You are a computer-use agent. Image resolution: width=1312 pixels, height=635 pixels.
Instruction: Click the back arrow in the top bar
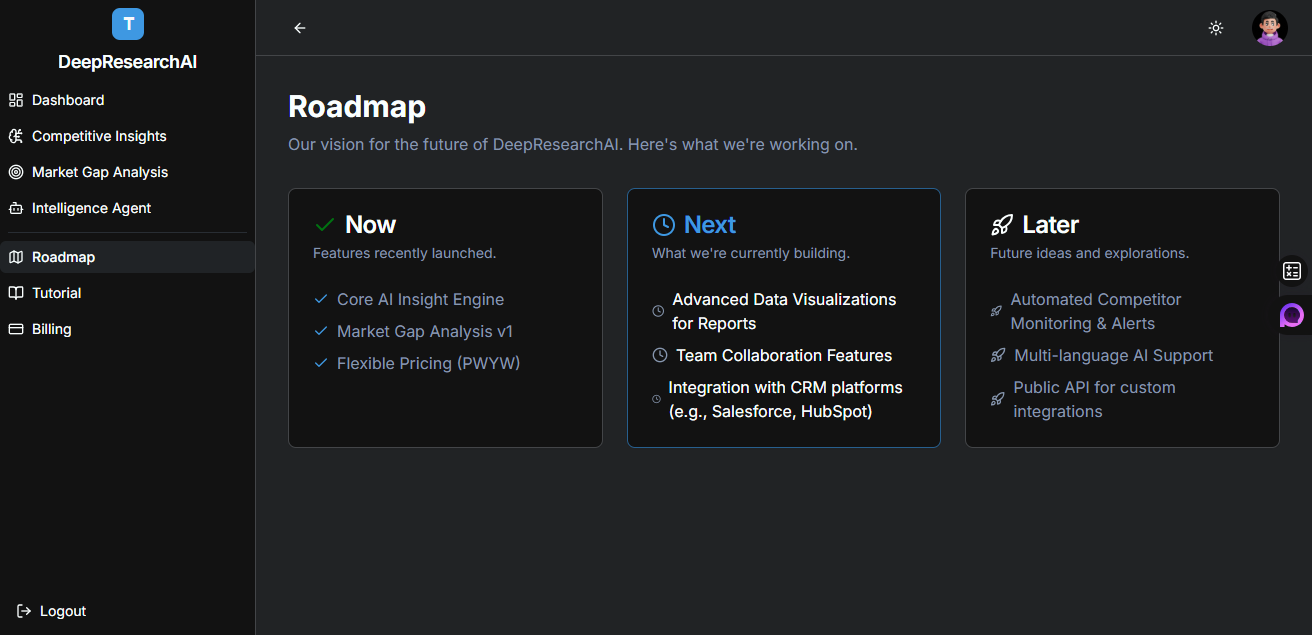[x=300, y=28]
